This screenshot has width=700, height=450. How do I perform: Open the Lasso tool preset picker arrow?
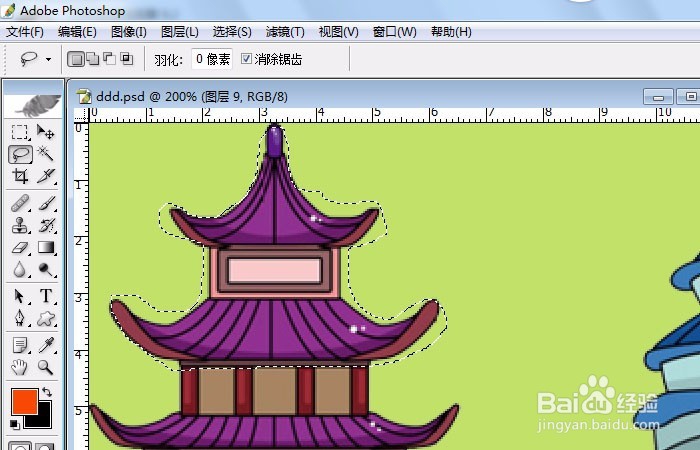click(48, 59)
